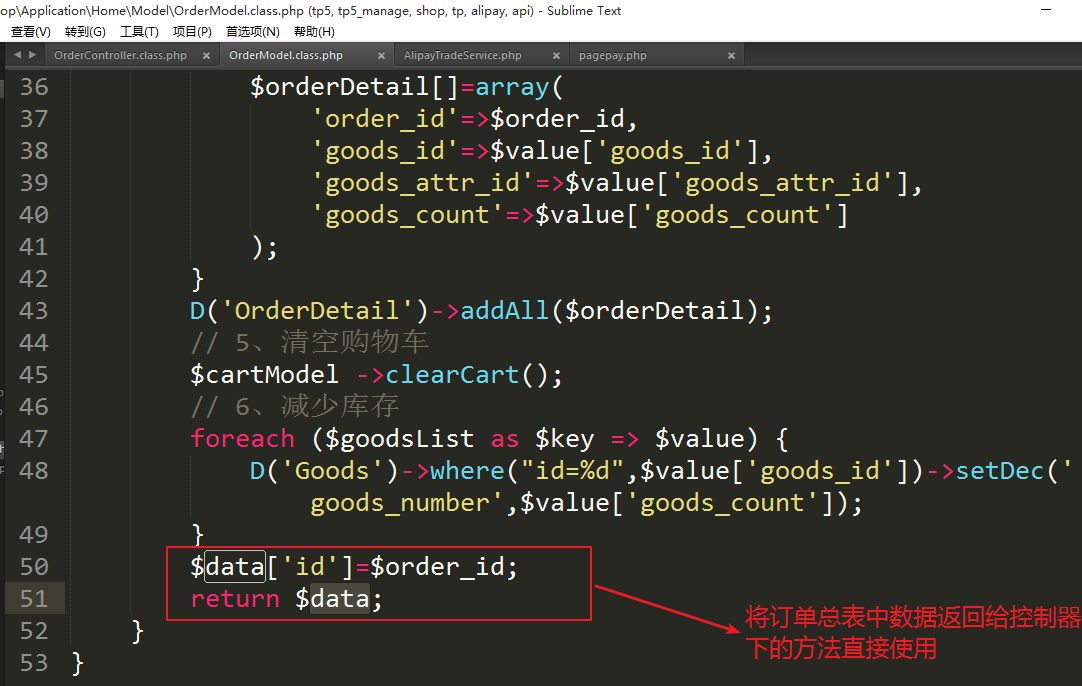This screenshot has width=1082, height=686.
Task: Switch to OrderController.class.php tab
Action: click(120, 56)
